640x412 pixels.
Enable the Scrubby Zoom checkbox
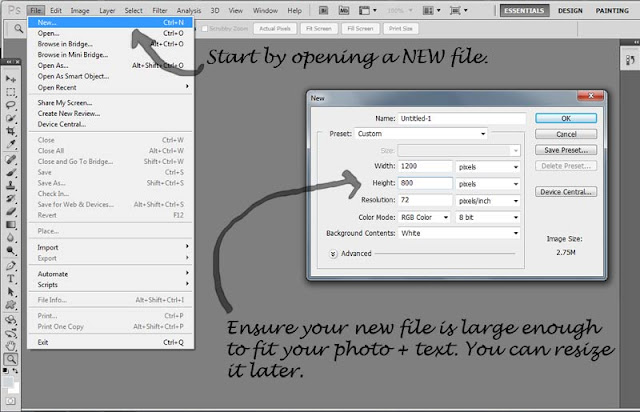tap(205, 29)
